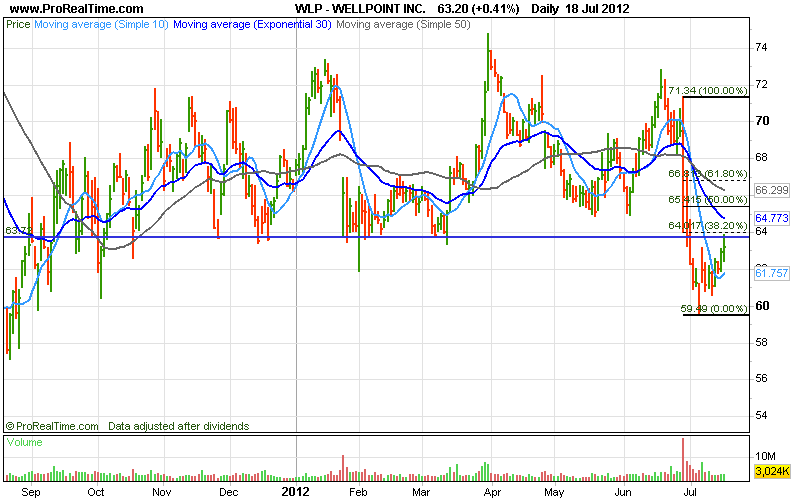Screen dimensions: 800x500
Task: Click the May month axis label
Action: 554,492
